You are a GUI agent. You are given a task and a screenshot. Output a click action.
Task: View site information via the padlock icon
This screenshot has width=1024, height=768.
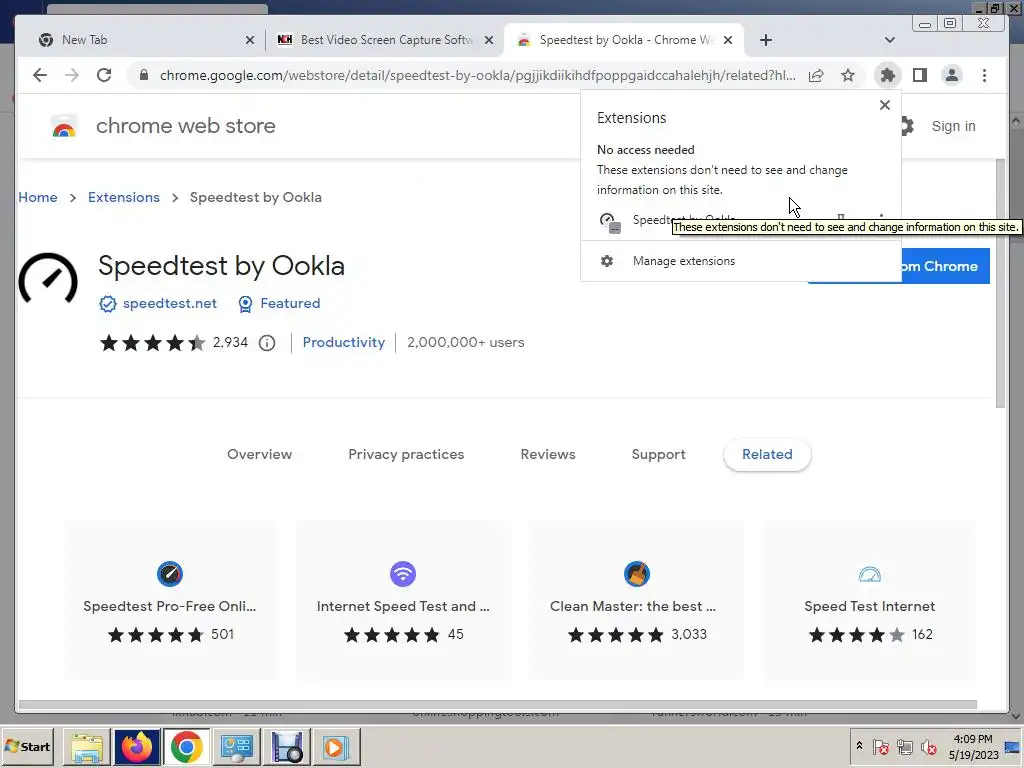[x=144, y=75]
